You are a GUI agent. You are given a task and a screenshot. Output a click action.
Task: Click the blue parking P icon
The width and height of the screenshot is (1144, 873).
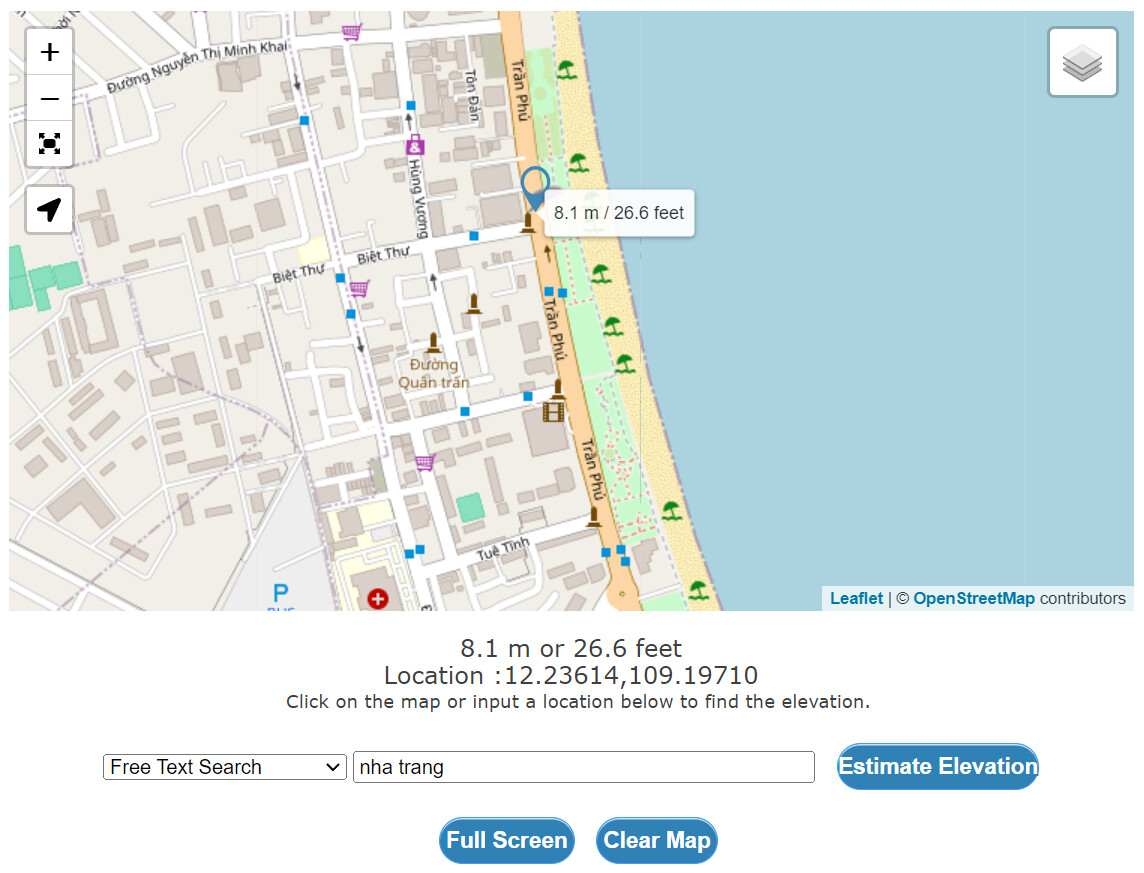pyautogui.click(x=280, y=594)
